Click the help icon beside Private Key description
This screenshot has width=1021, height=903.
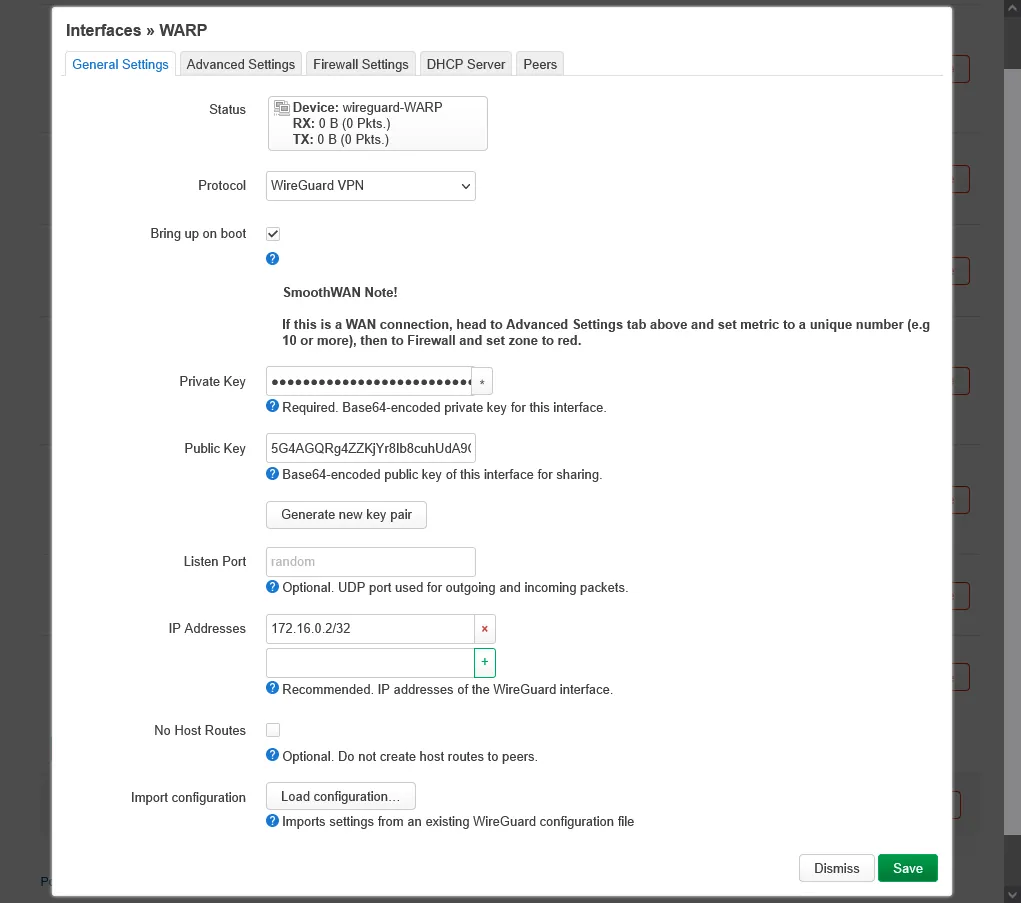(x=273, y=406)
